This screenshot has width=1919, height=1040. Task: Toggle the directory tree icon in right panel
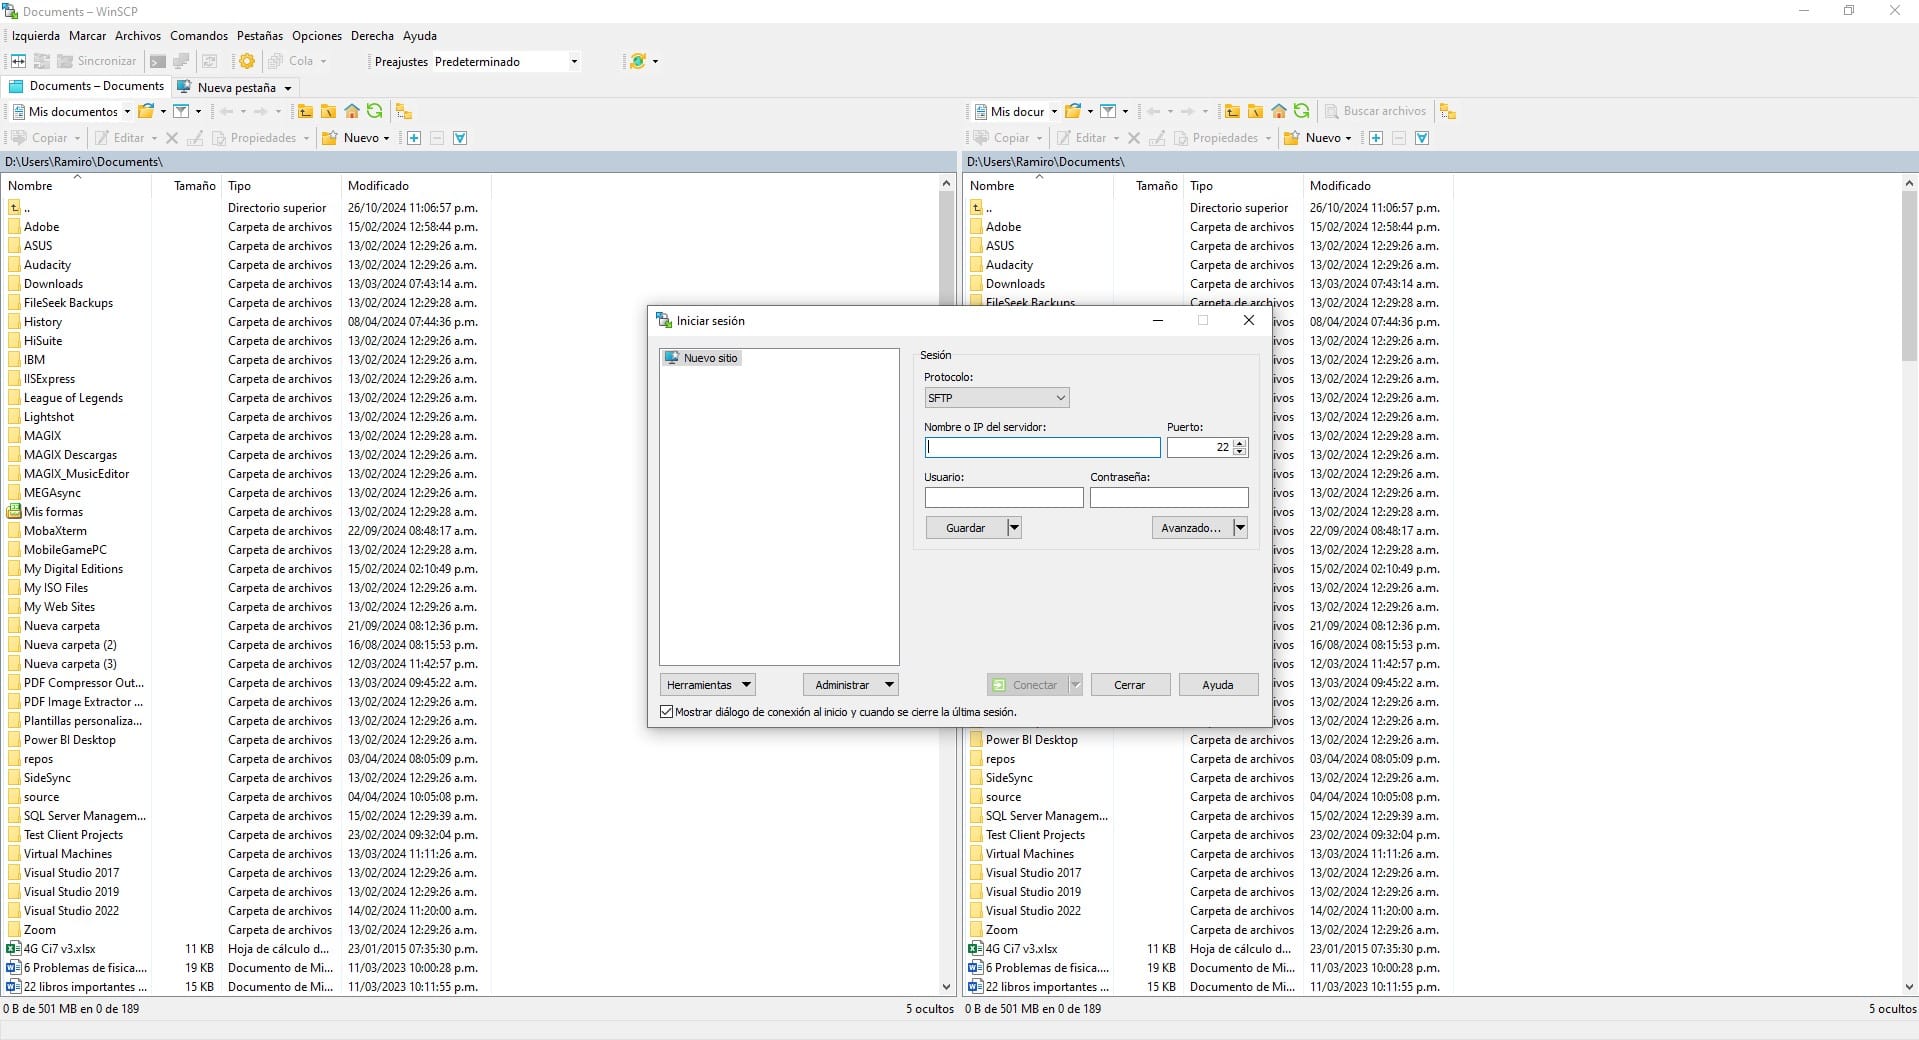(1448, 111)
